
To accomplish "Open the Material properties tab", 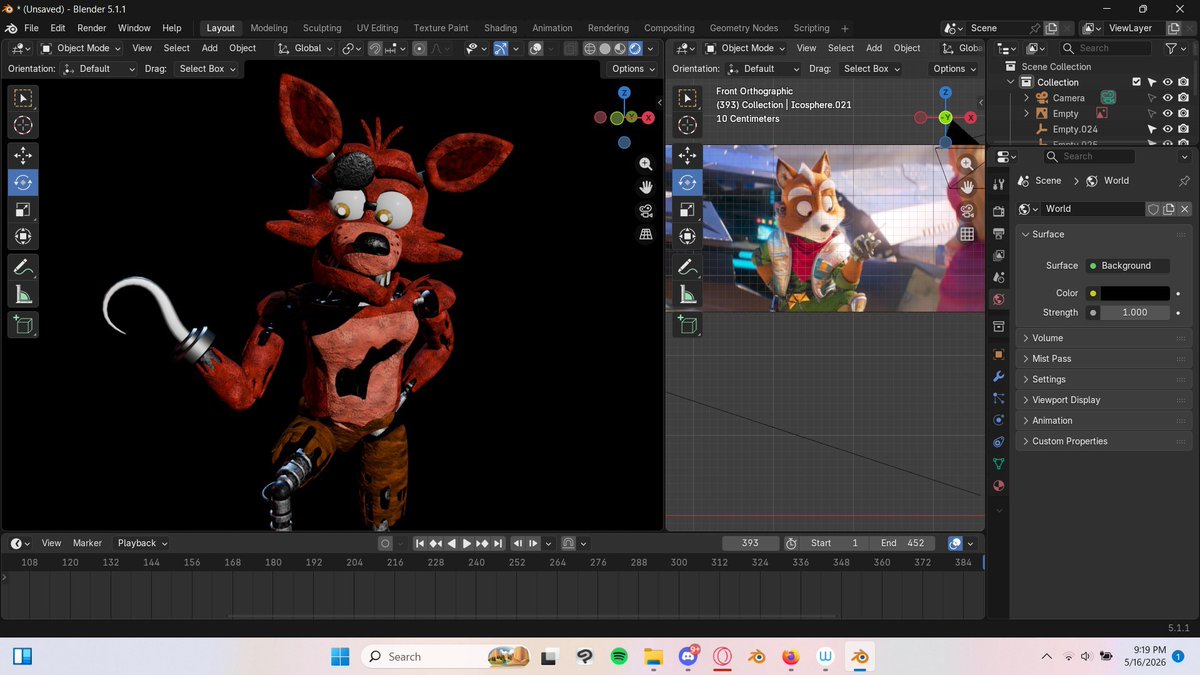I will (x=998, y=486).
